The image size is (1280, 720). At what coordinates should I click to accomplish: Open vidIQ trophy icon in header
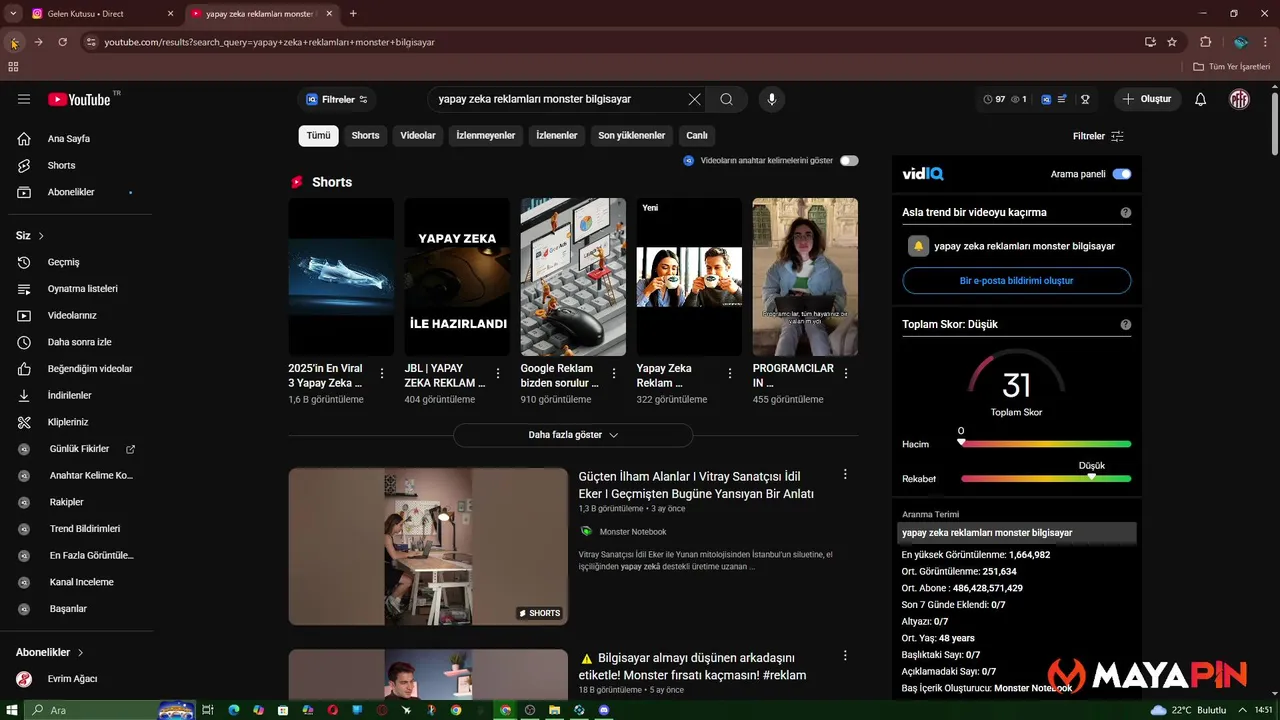[x=1085, y=99]
